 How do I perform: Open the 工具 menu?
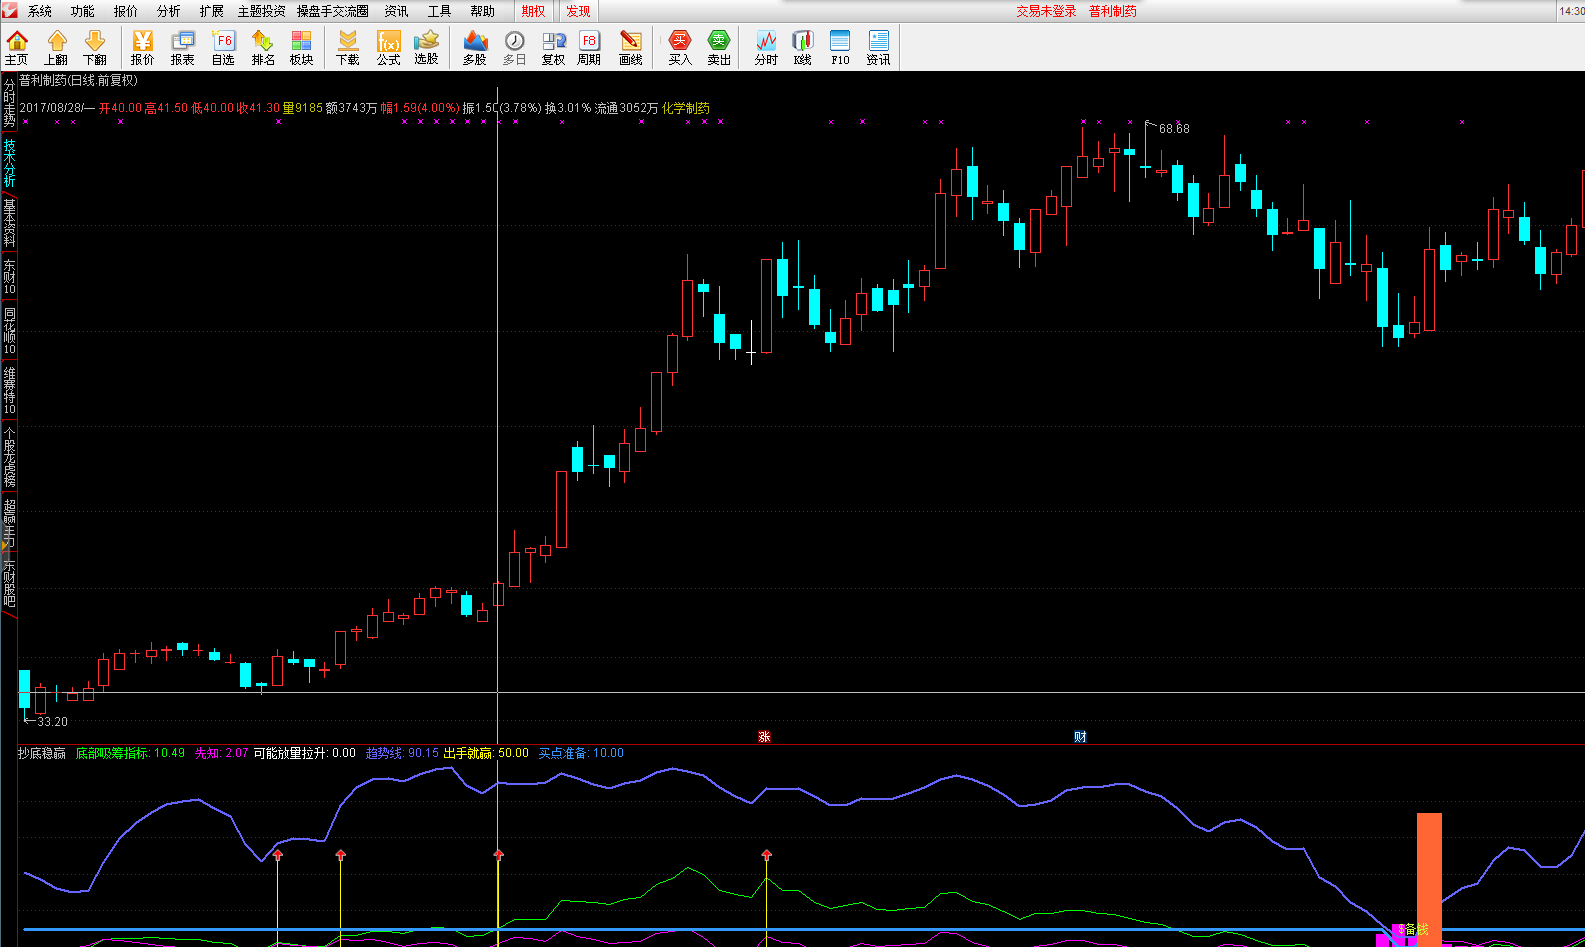439,11
